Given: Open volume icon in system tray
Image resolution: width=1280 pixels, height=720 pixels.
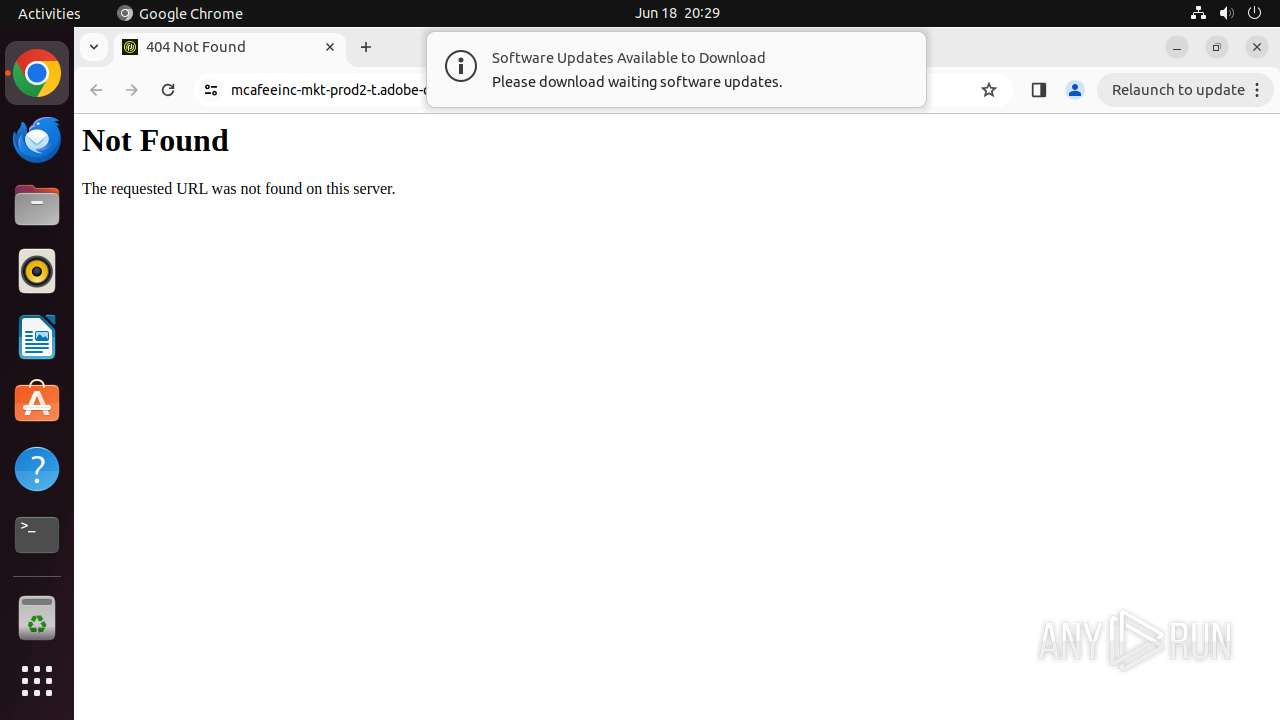Looking at the screenshot, I should point(1226,13).
